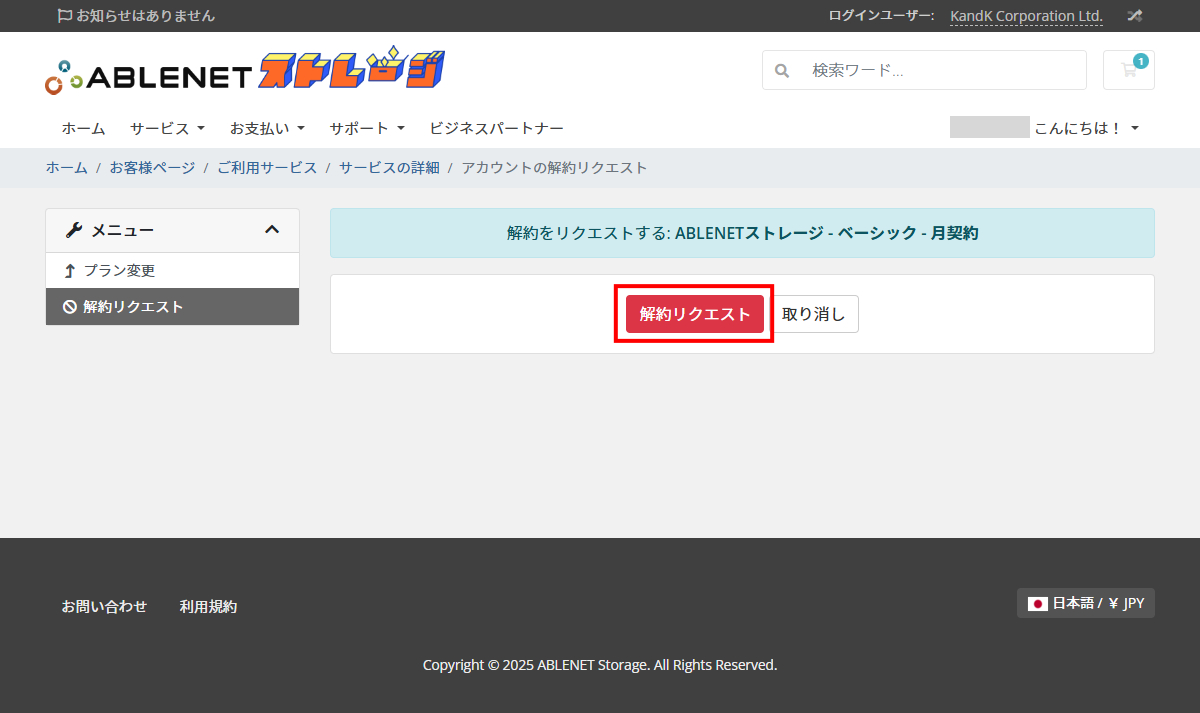The image size is (1200, 713).
Task: Click the wrench icon on the メニュー panel
Action: click(72, 229)
